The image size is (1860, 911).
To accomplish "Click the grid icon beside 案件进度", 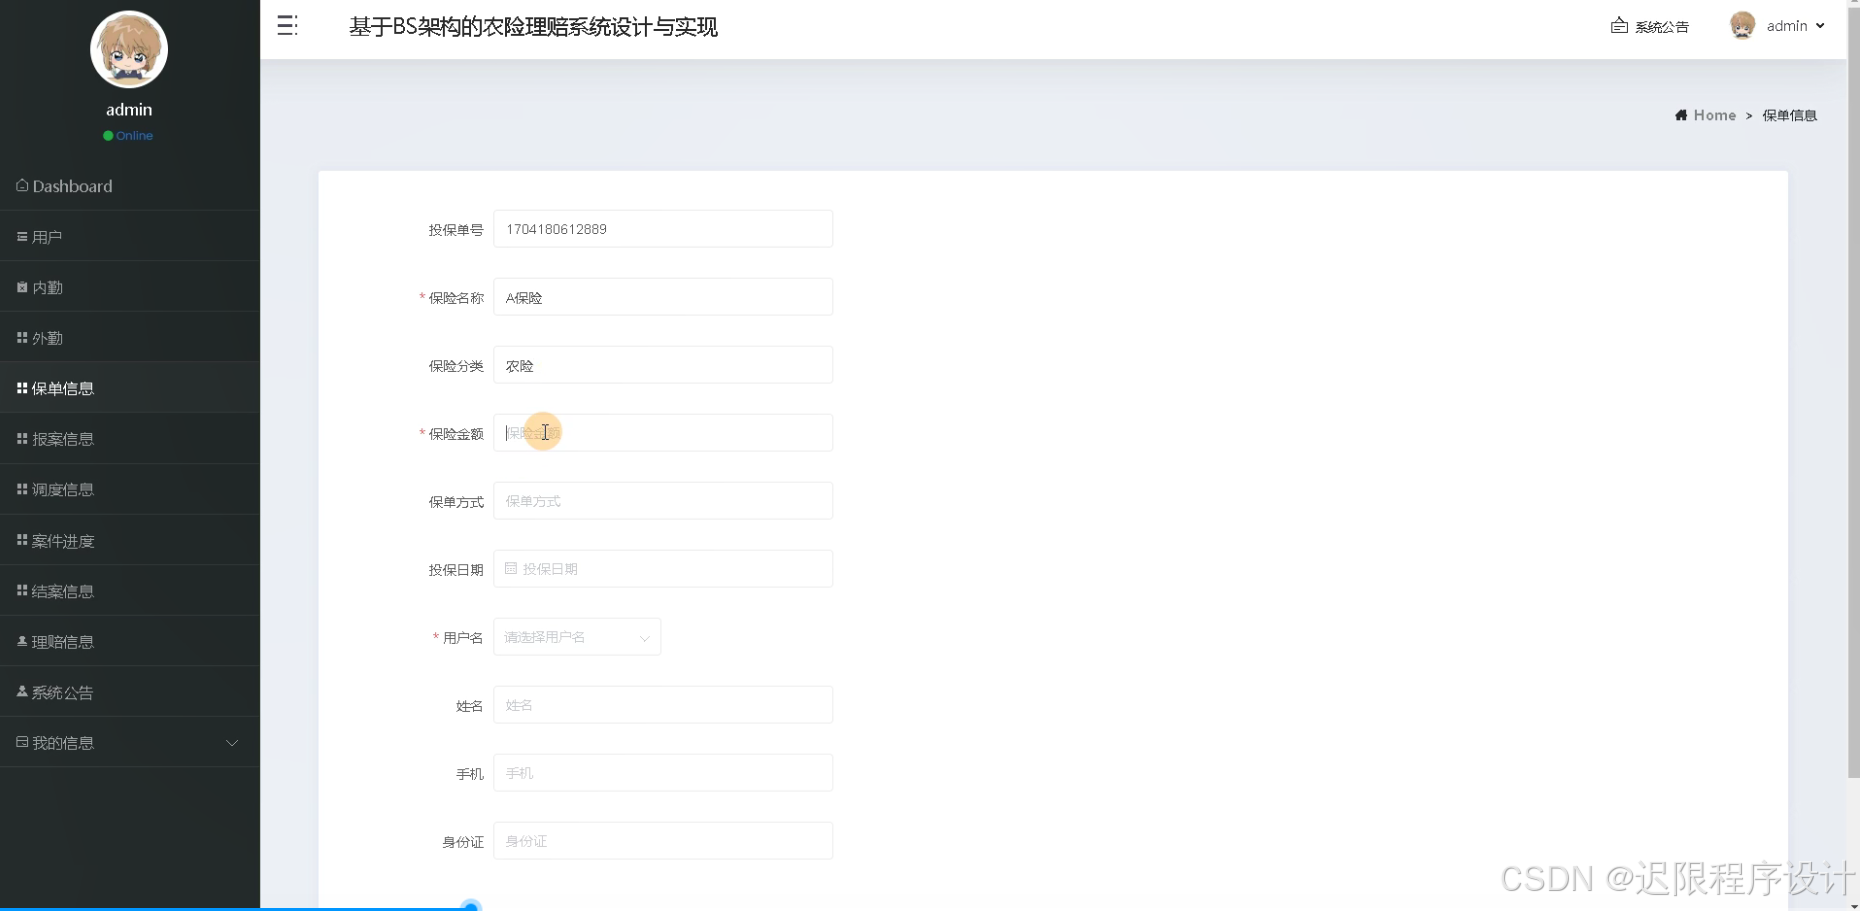I will (22, 540).
